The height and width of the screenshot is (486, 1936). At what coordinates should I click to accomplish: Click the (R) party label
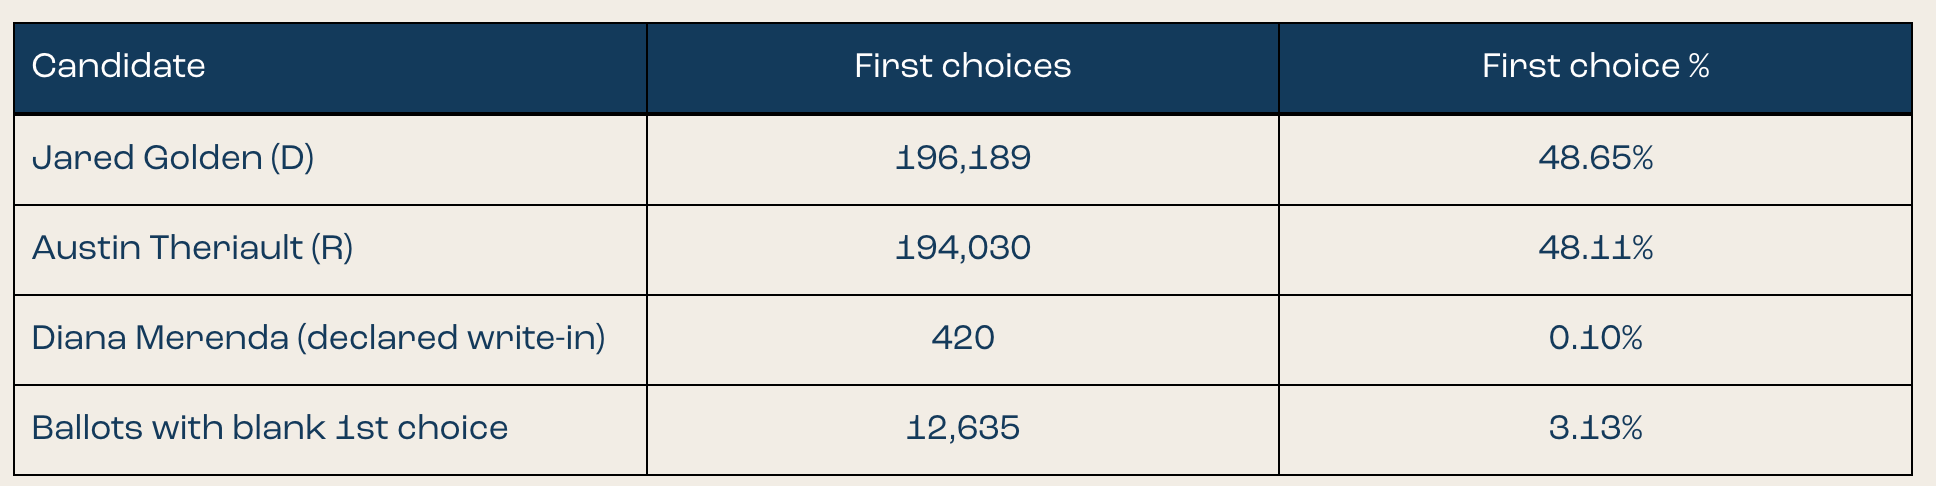click(332, 249)
